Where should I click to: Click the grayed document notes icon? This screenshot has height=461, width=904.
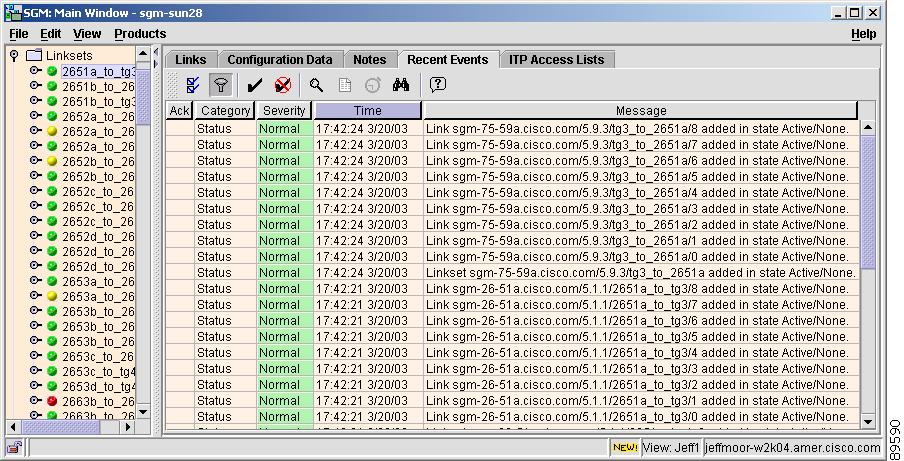pyautogui.click(x=345, y=85)
